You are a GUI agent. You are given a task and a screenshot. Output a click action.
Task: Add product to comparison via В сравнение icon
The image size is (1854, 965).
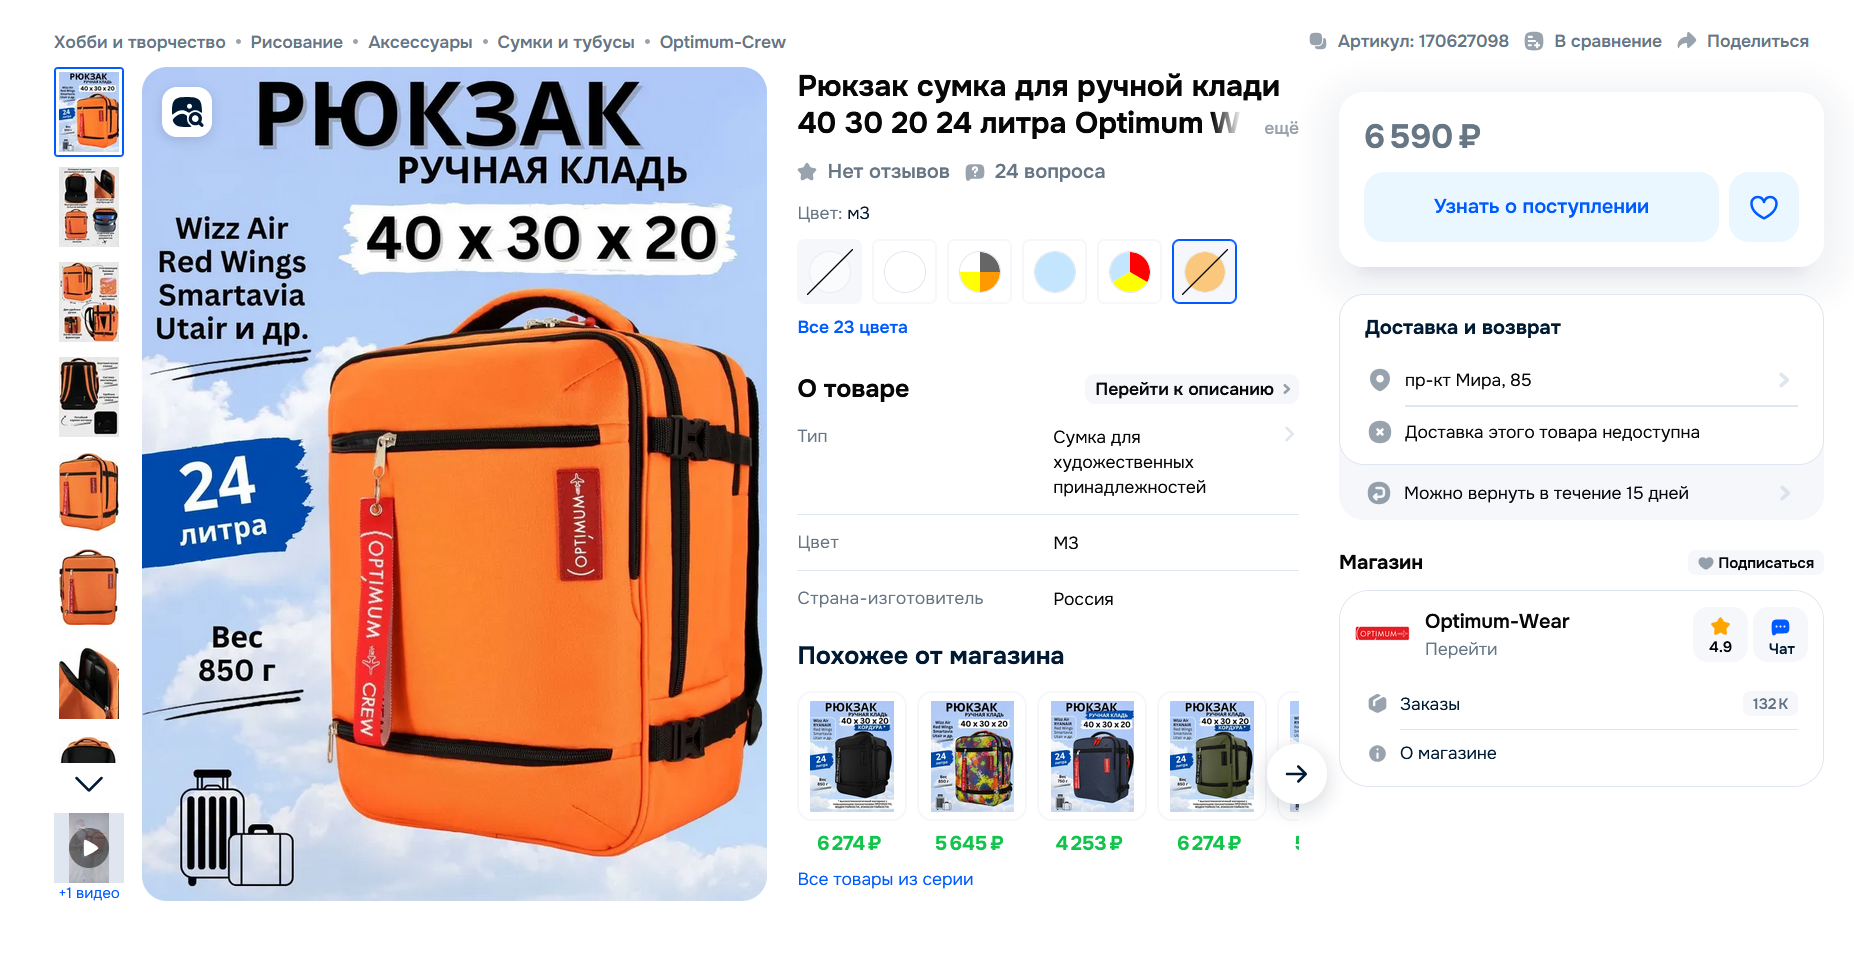coord(1534,41)
